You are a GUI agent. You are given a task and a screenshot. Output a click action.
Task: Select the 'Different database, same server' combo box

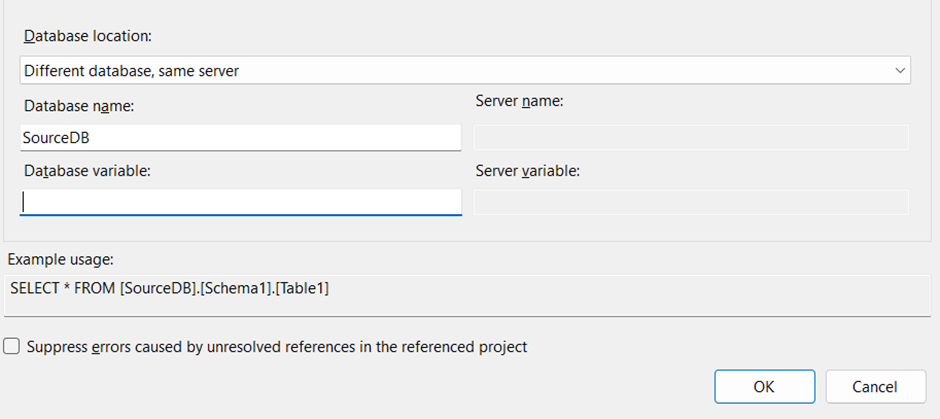(x=465, y=71)
